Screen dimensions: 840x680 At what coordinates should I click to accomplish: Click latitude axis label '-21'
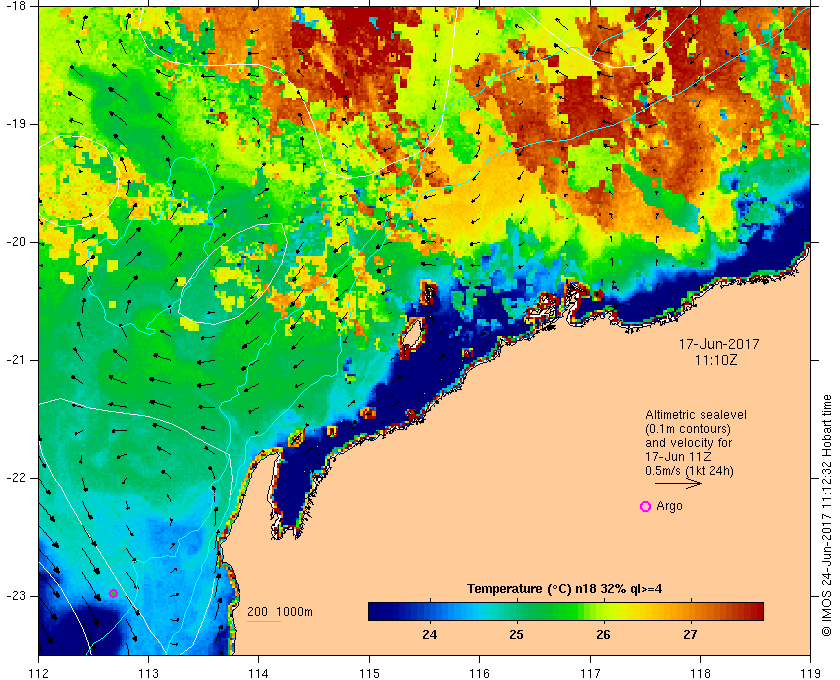click(x=15, y=360)
